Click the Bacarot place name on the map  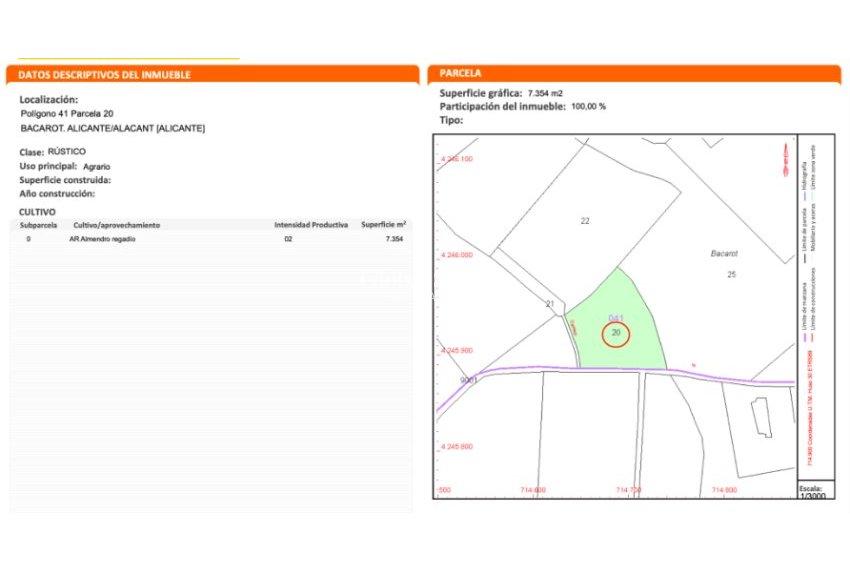pos(722,255)
